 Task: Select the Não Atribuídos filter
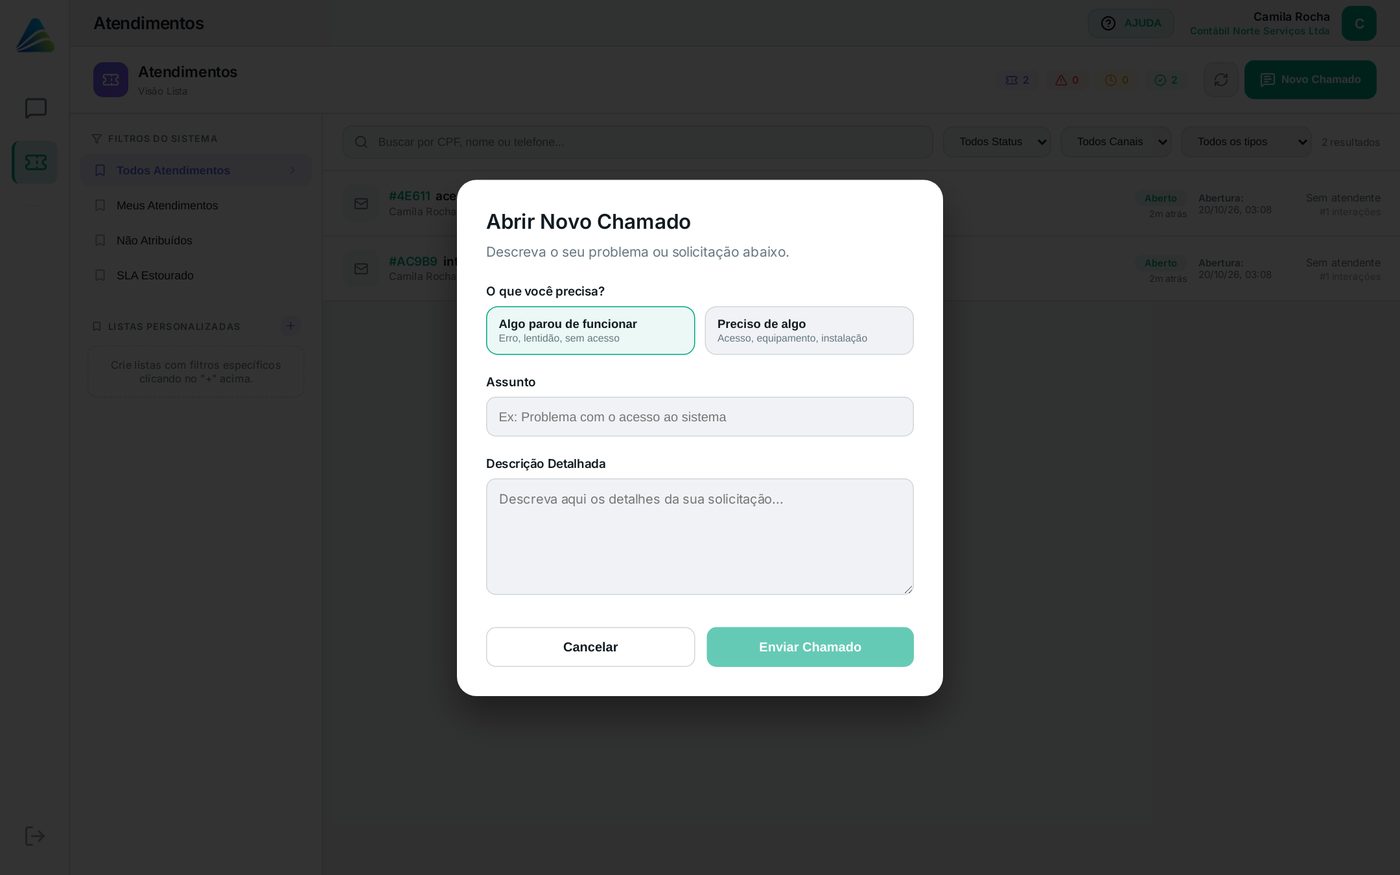pyautogui.click(x=196, y=241)
